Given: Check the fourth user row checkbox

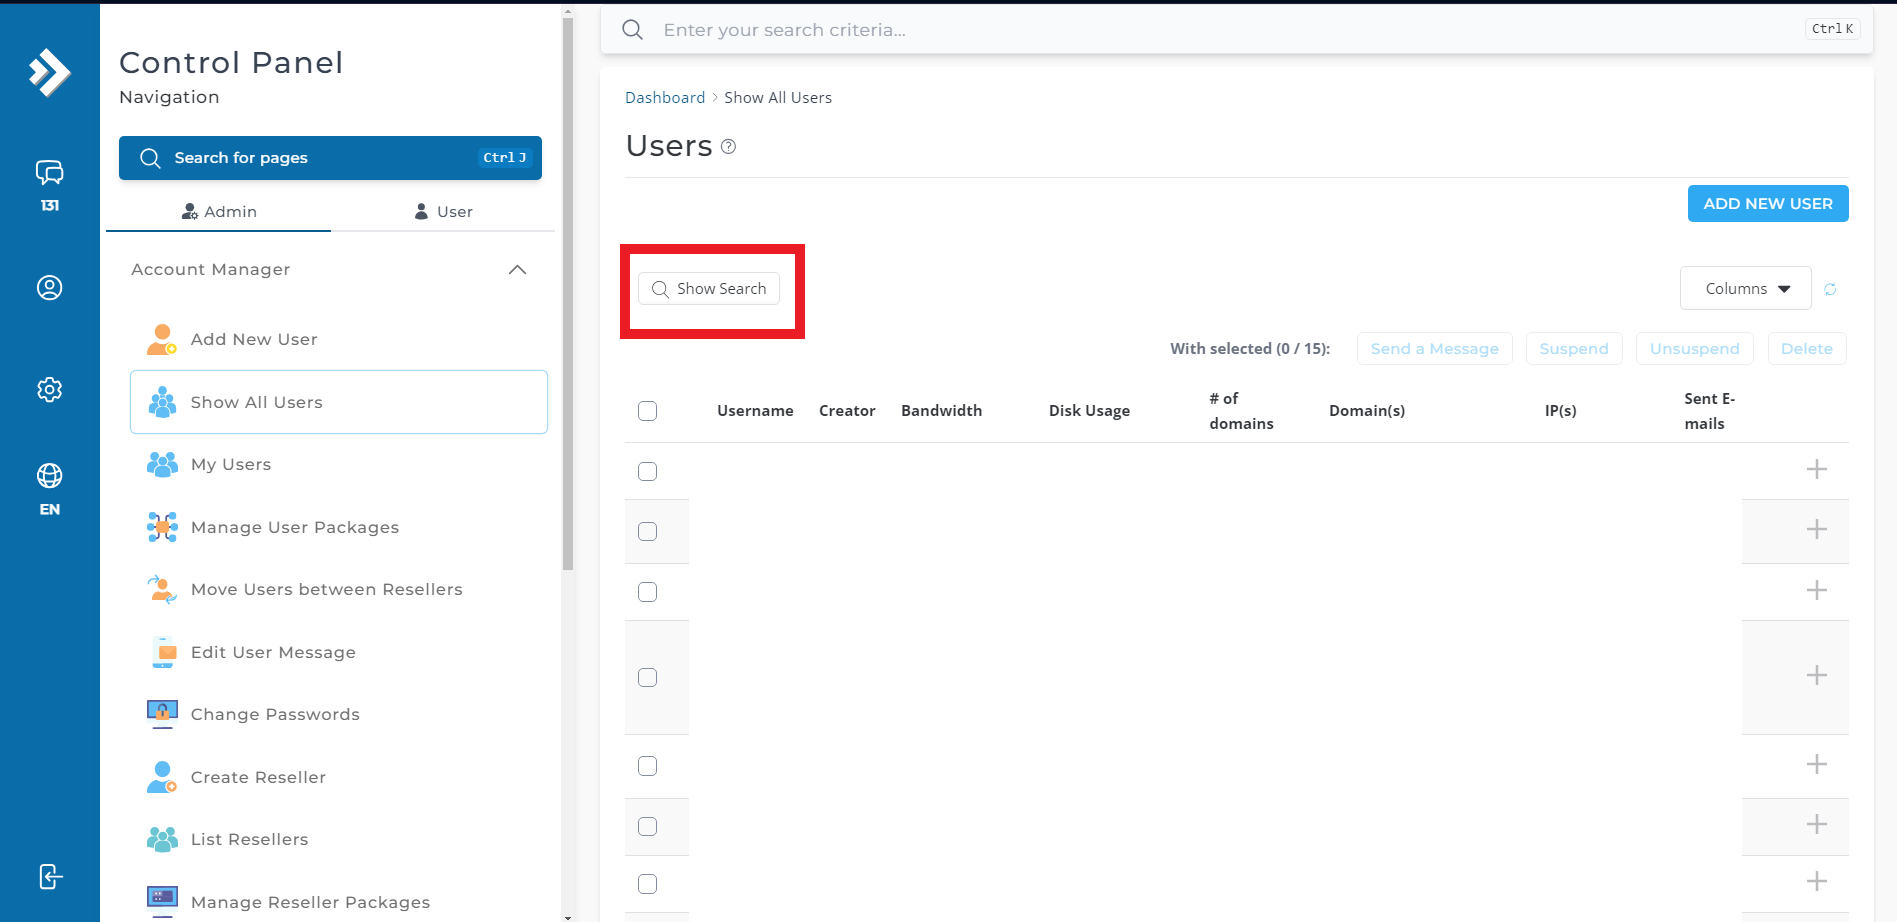Looking at the screenshot, I should 648,677.
